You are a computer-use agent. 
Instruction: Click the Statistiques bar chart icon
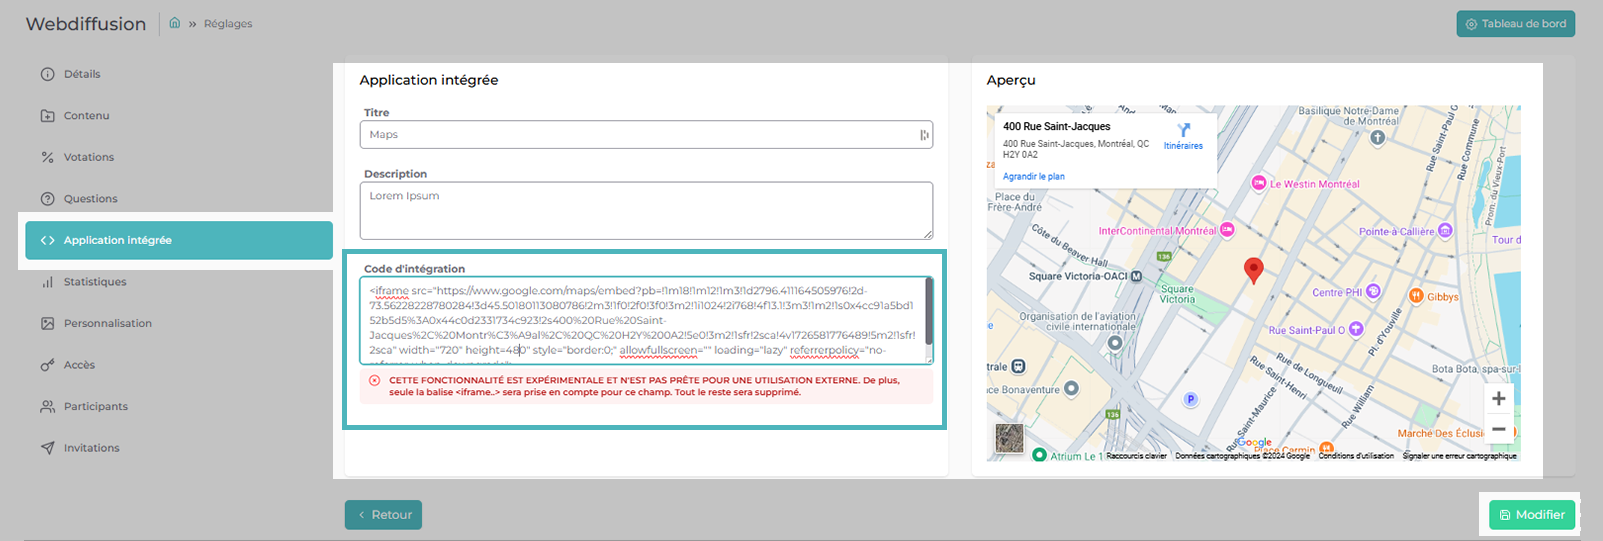pyautogui.click(x=47, y=282)
